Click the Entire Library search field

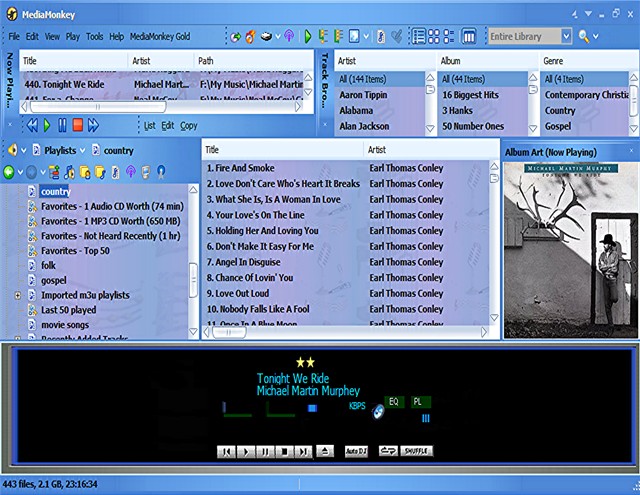[x=524, y=36]
